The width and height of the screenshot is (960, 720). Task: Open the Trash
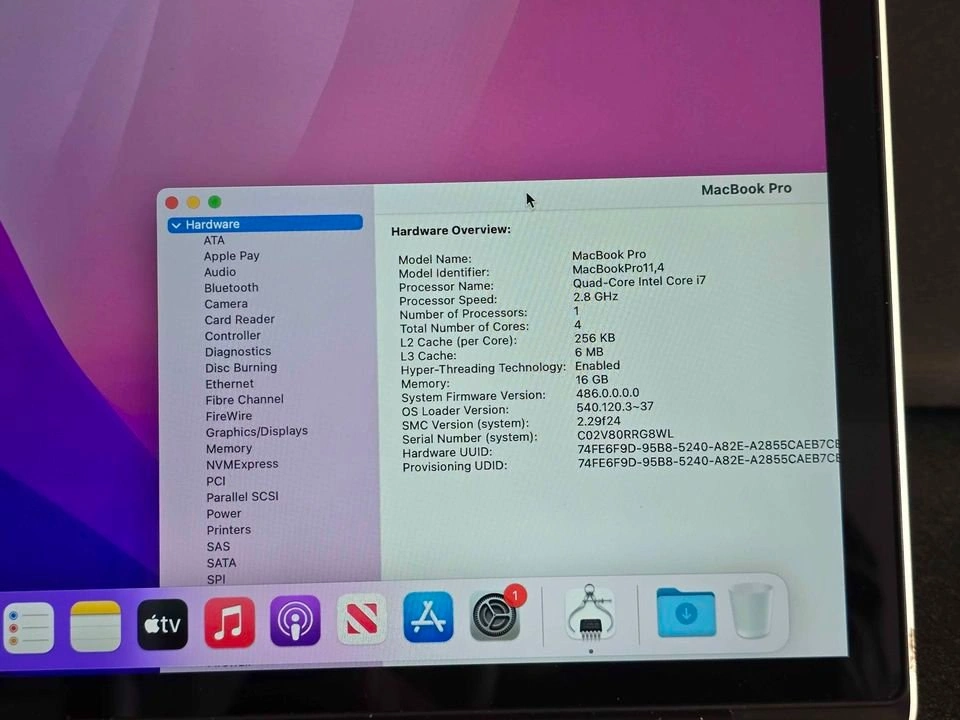click(751, 611)
